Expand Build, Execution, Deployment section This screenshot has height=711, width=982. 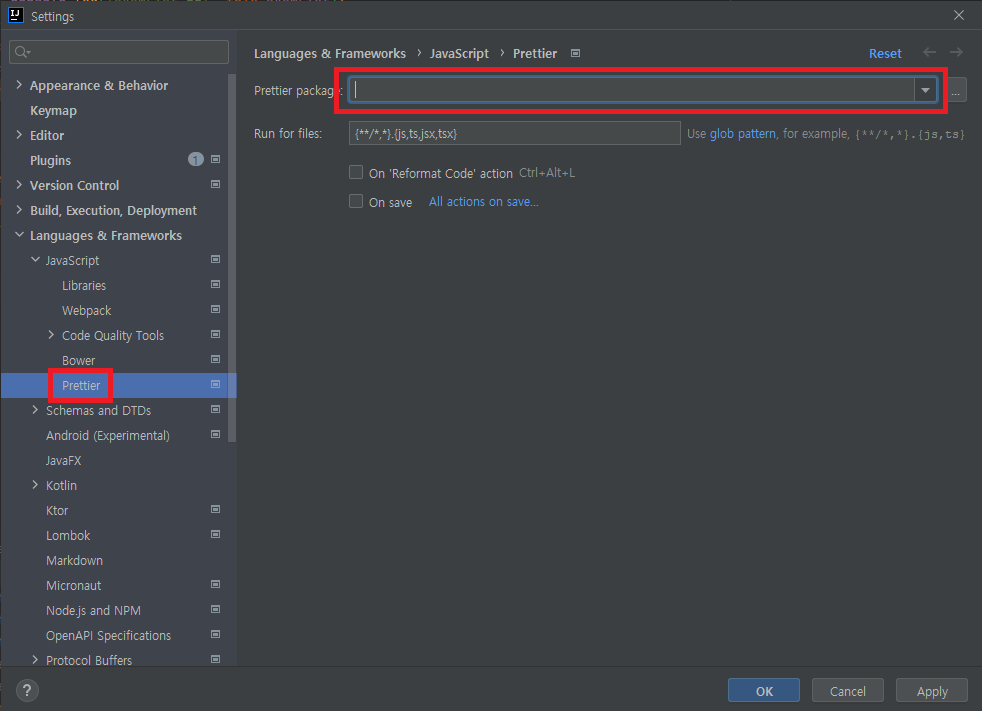coord(19,210)
